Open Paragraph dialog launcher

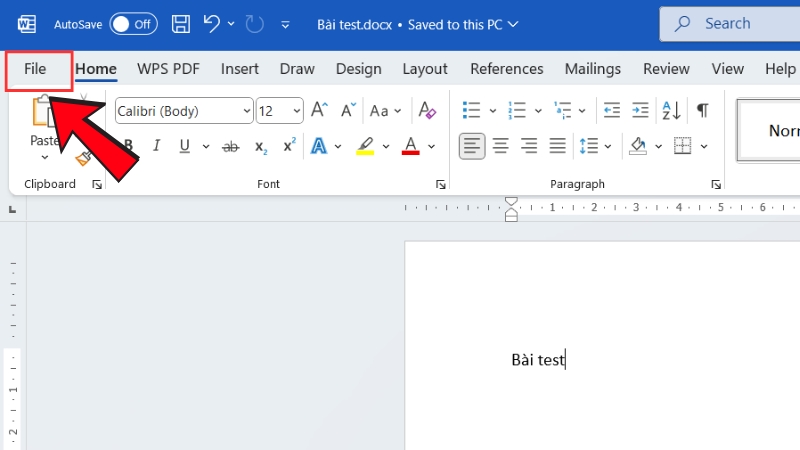716,184
